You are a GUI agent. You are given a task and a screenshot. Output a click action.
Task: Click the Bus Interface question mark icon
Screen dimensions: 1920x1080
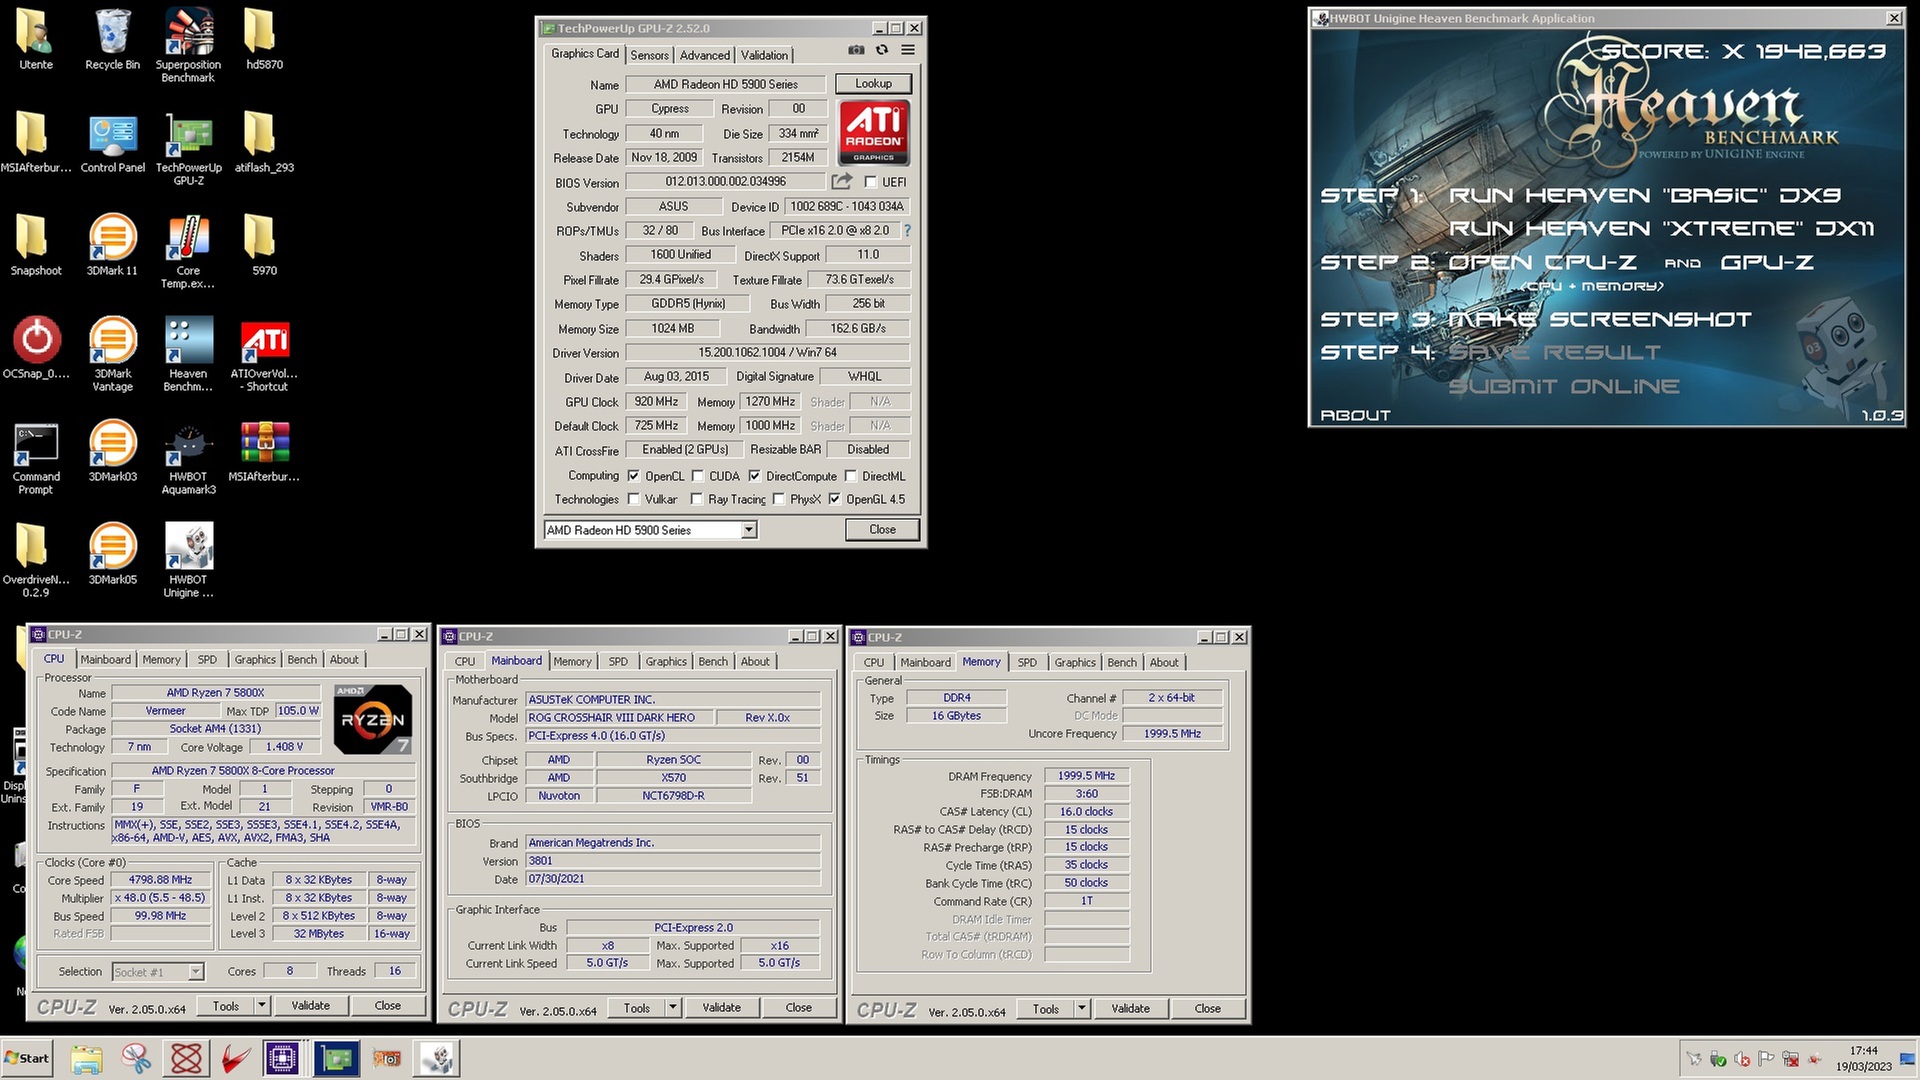click(907, 231)
